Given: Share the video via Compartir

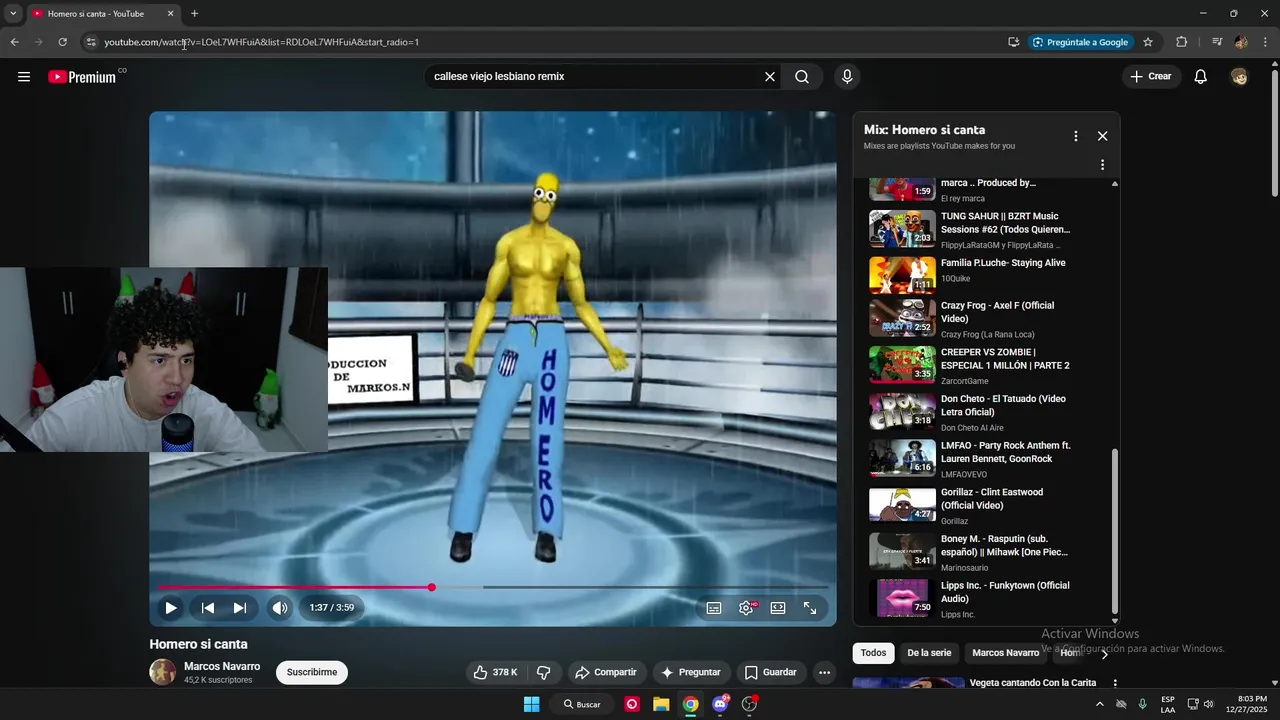Looking at the screenshot, I should tap(606, 673).
